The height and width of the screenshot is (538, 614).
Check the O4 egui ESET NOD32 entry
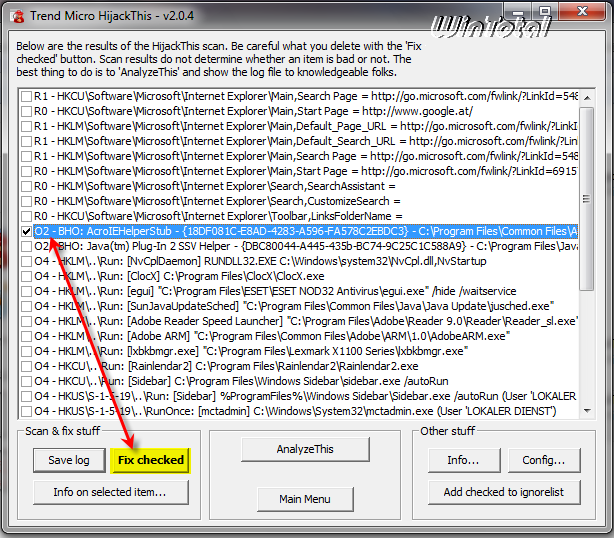point(26,291)
